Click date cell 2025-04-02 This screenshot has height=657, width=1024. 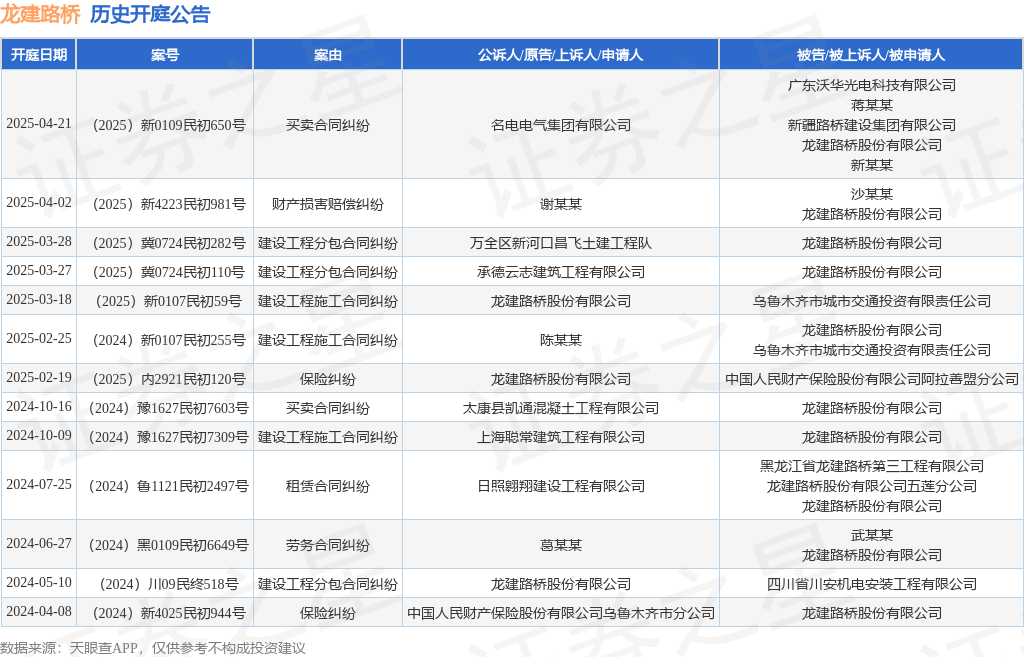point(39,202)
